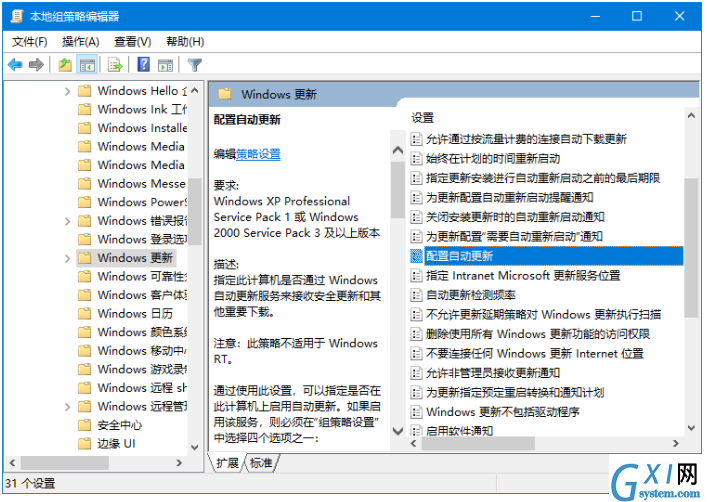Click the Filter funnel toolbar icon
Image resolution: width=707 pixels, height=502 pixels.
(194, 65)
